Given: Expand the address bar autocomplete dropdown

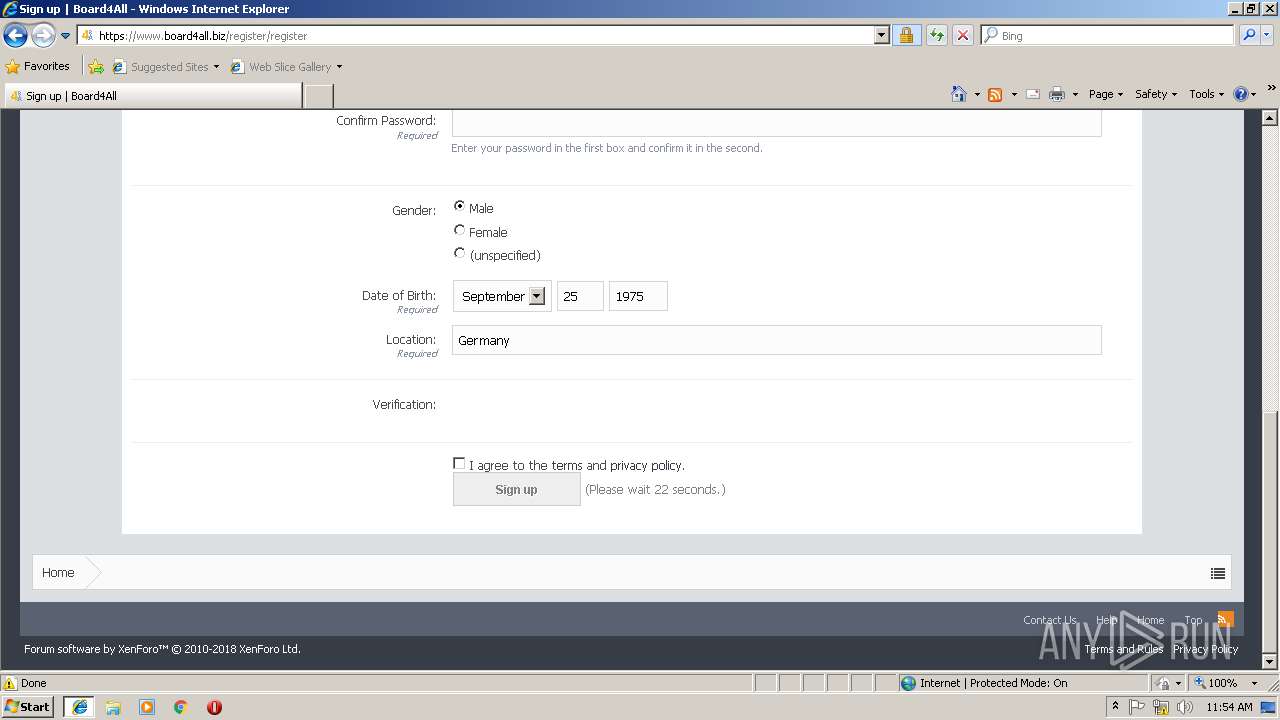Looking at the screenshot, I should tap(881, 35).
